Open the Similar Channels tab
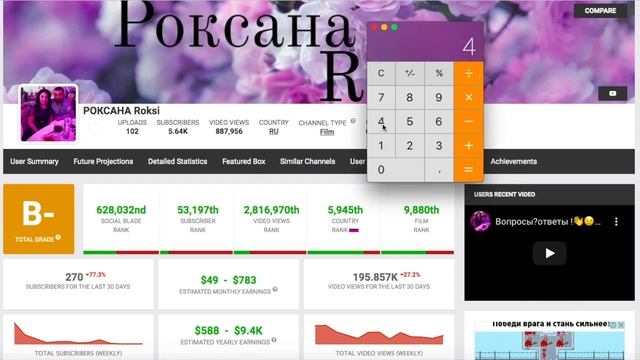640x360 pixels. point(307,161)
